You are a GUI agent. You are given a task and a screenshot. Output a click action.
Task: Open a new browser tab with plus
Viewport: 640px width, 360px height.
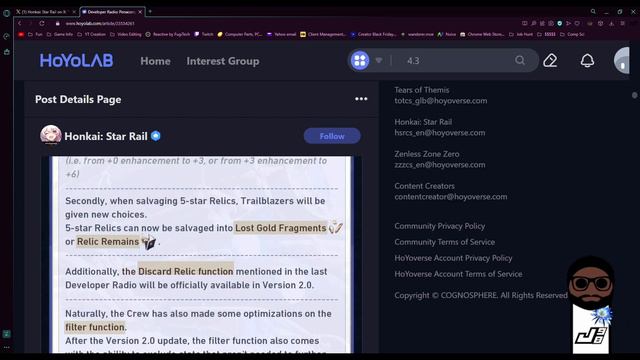tap(150, 11)
